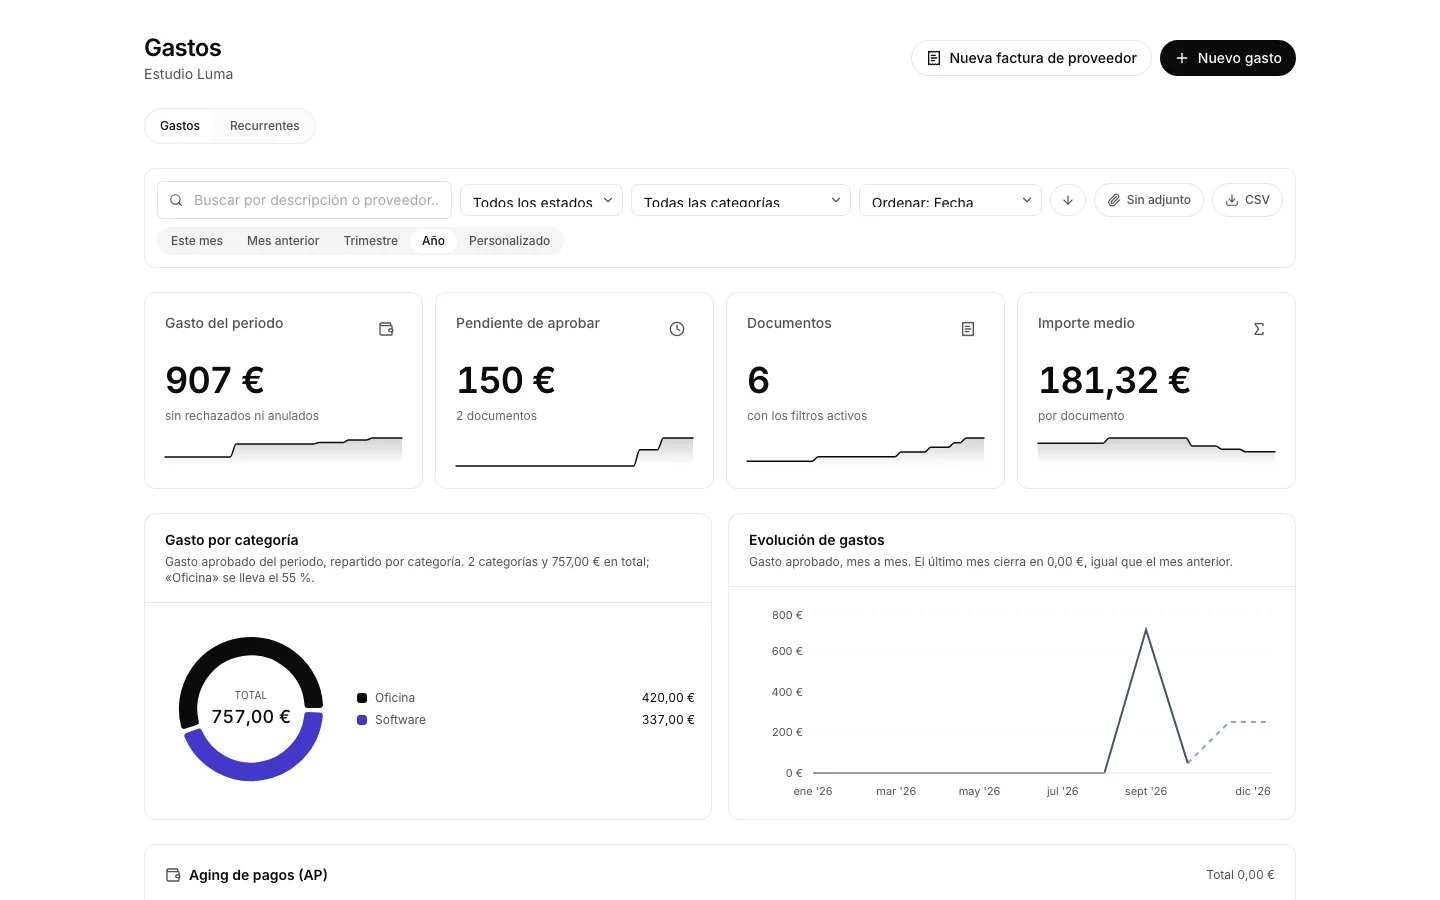
Task: Export expenses with the CSV button
Action: click(1247, 200)
